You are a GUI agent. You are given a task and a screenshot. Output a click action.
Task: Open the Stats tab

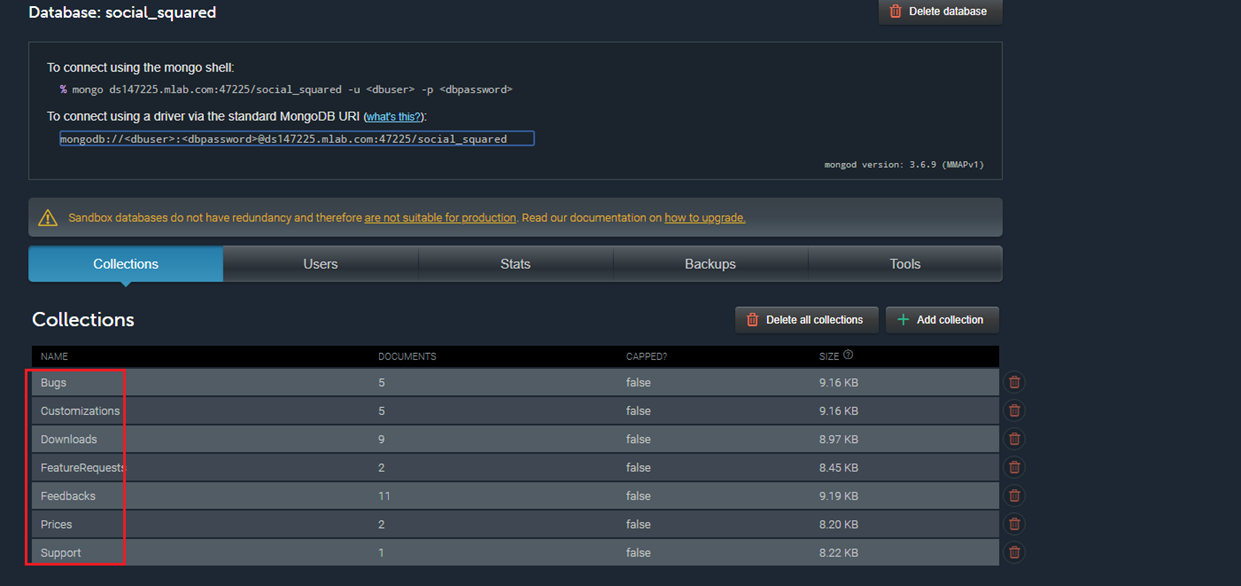515,264
